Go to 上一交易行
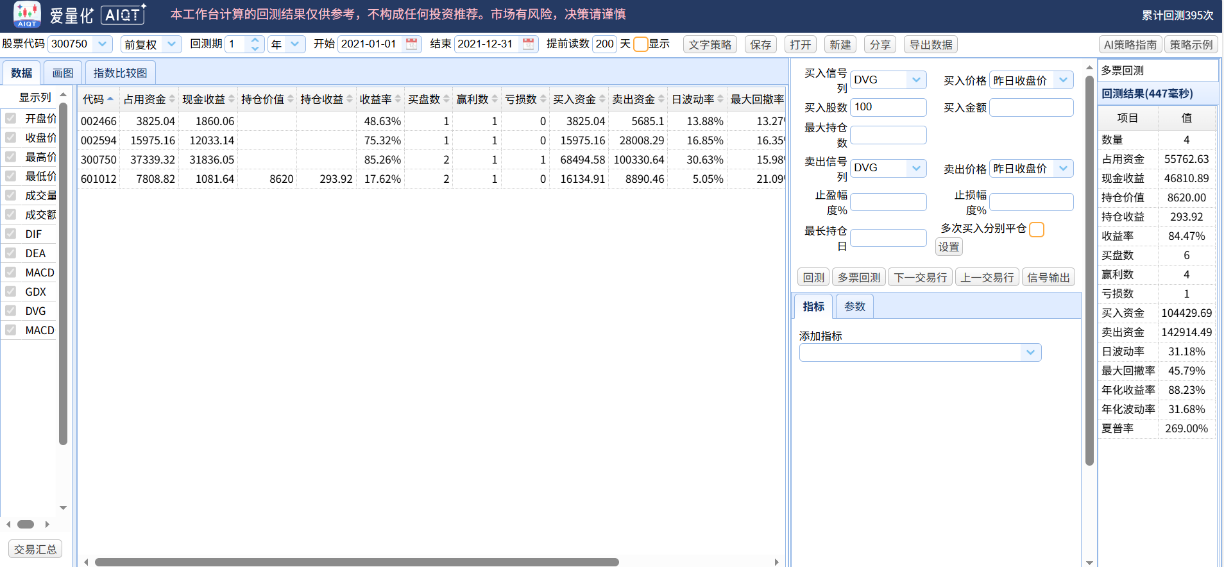The image size is (1224, 567). click(987, 277)
